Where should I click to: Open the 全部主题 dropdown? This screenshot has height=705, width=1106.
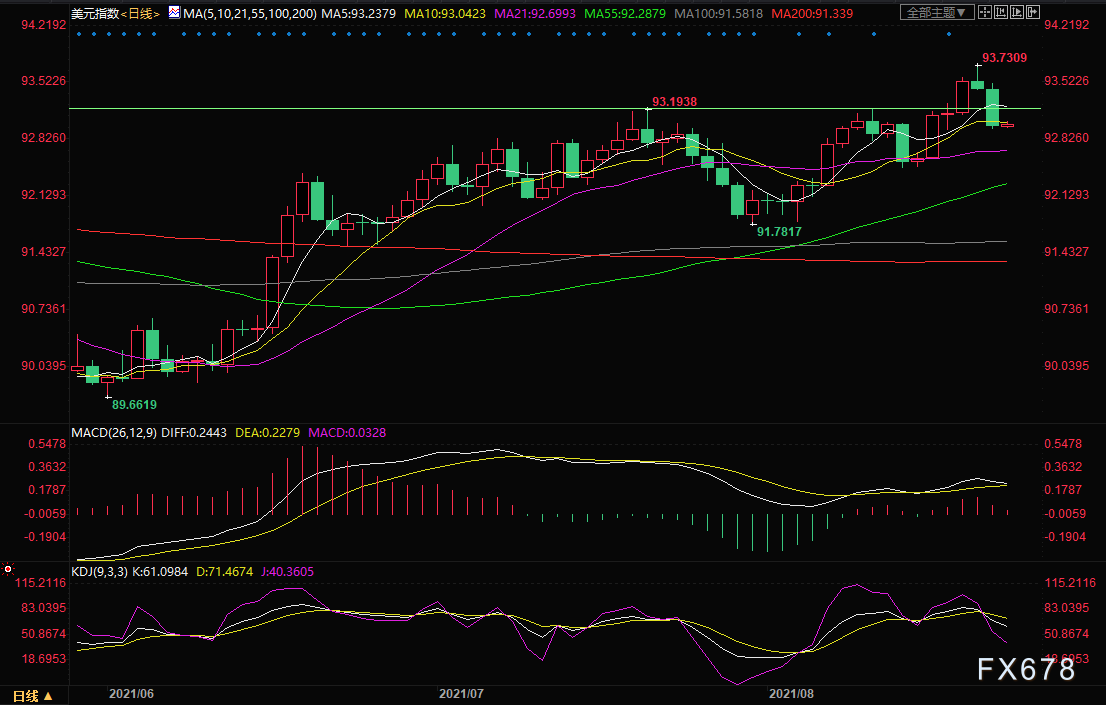[x=936, y=13]
